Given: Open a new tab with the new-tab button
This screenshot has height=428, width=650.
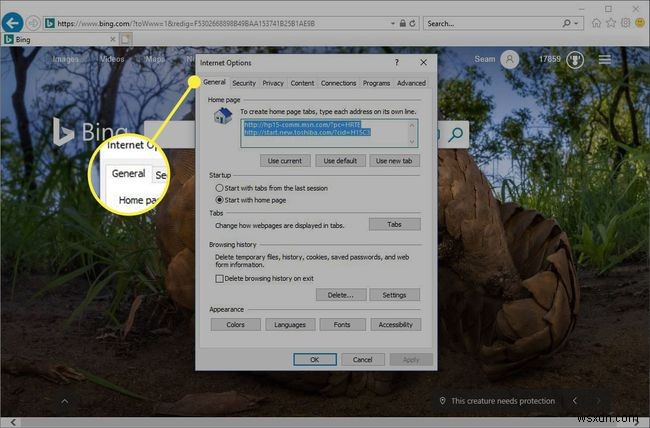Looking at the screenshot, I should pyautogui.click(x=126, y=39).
